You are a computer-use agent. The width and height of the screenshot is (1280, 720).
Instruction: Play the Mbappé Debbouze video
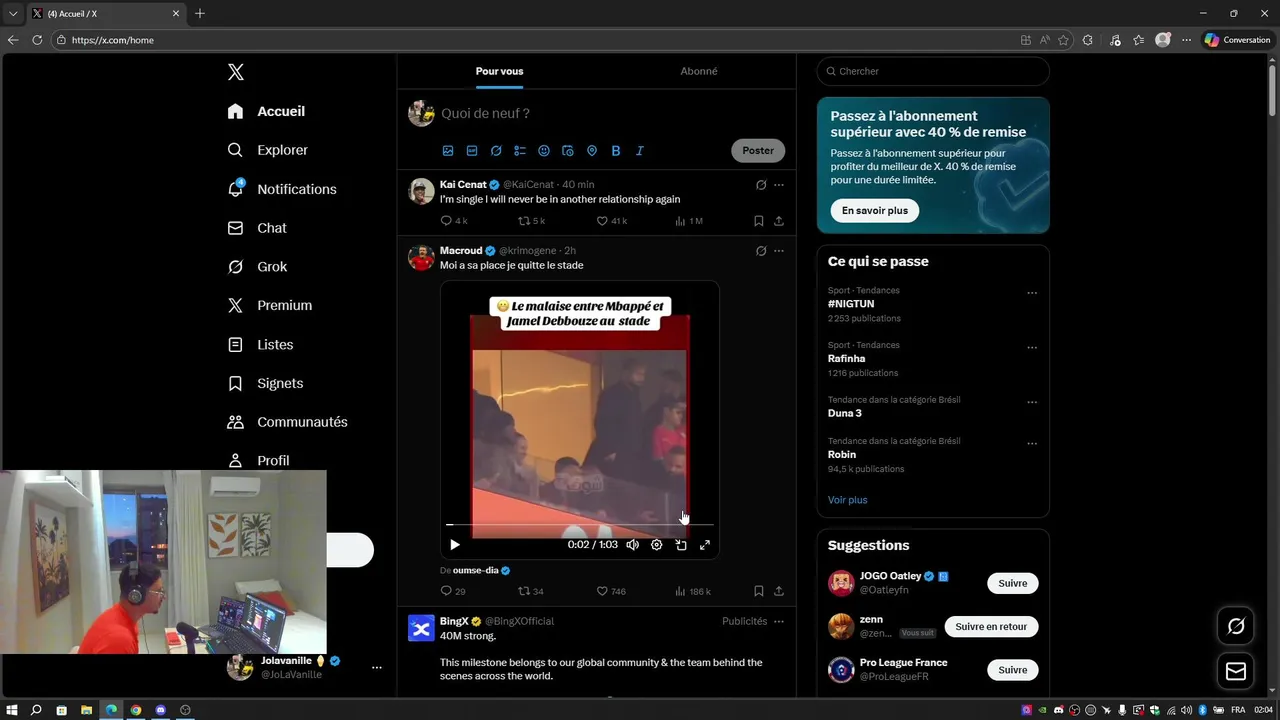455,545
